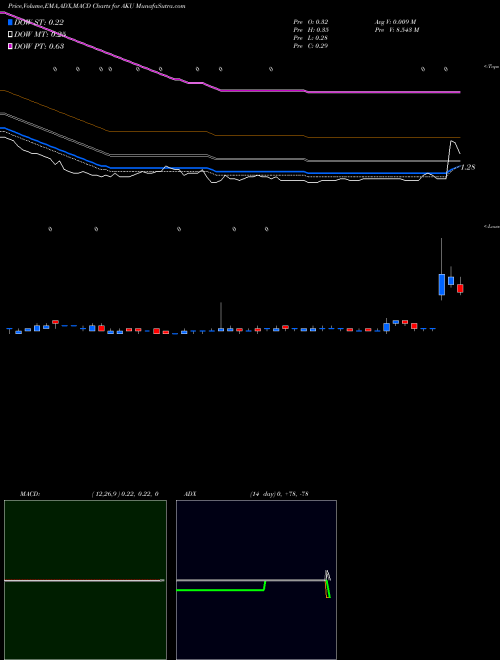Image resolution: width=500 pixels, height=660 pixels.
Task: Click the 'Pre H: 0.35' high value
Action: [x=311, y=29]
